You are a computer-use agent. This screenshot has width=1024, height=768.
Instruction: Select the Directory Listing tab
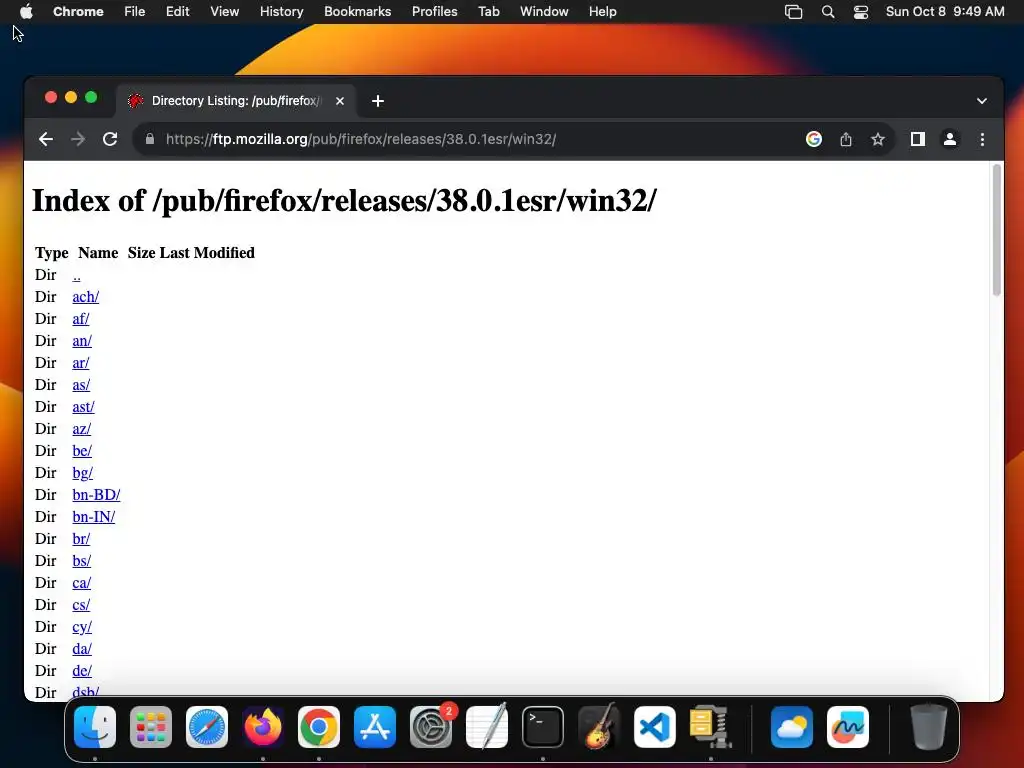(236, 101)
